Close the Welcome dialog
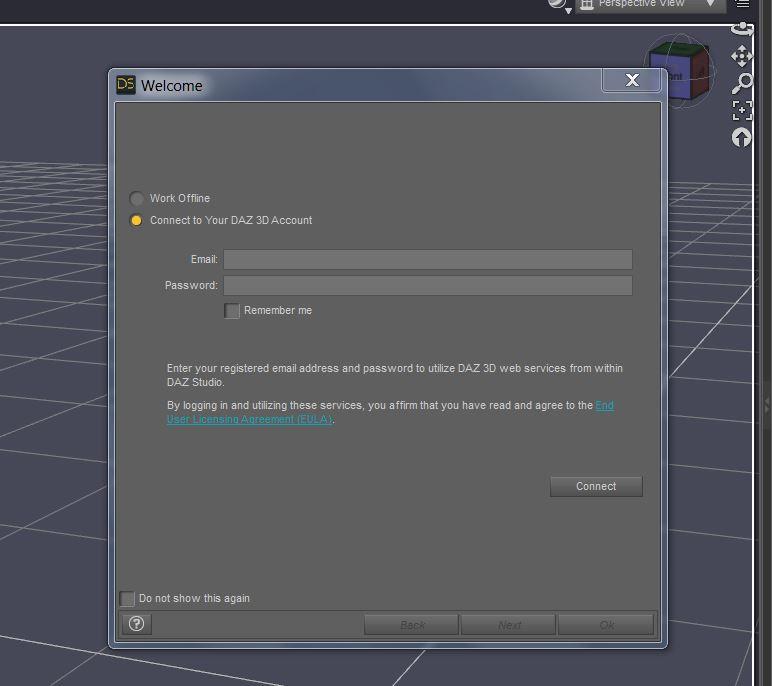This screenshot has width=772, height=686. 631,80
